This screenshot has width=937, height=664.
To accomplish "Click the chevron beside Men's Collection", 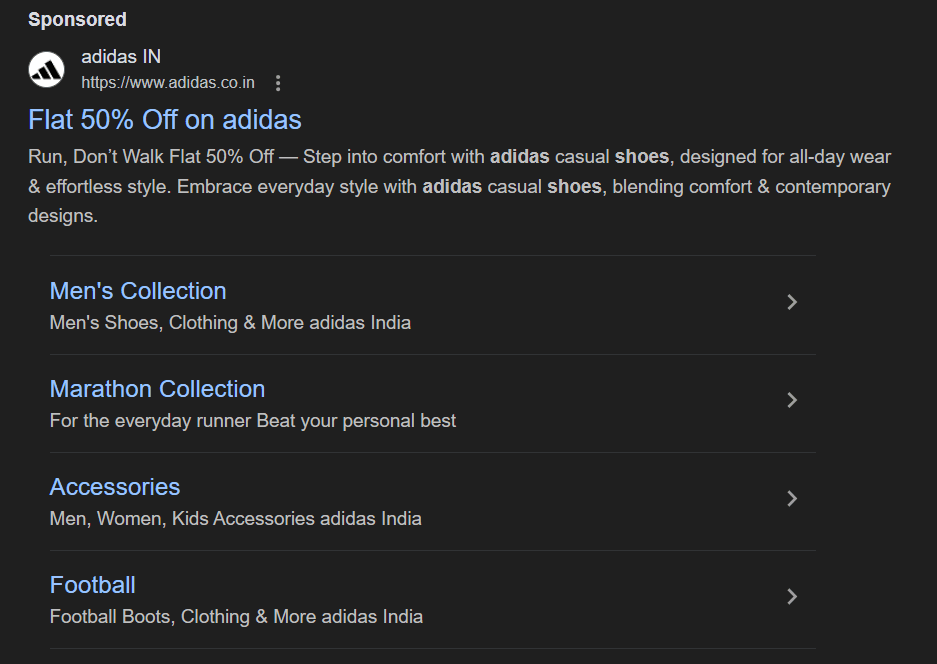I will pyautogui.click(x=792, y=302).
